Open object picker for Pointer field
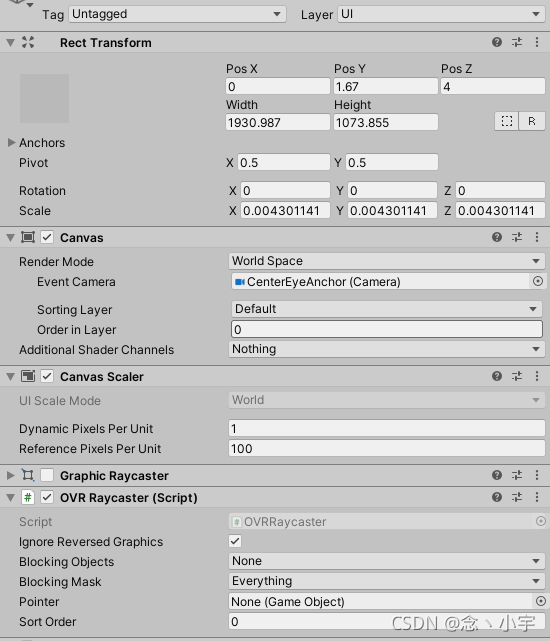 click(x=541, y=601)
